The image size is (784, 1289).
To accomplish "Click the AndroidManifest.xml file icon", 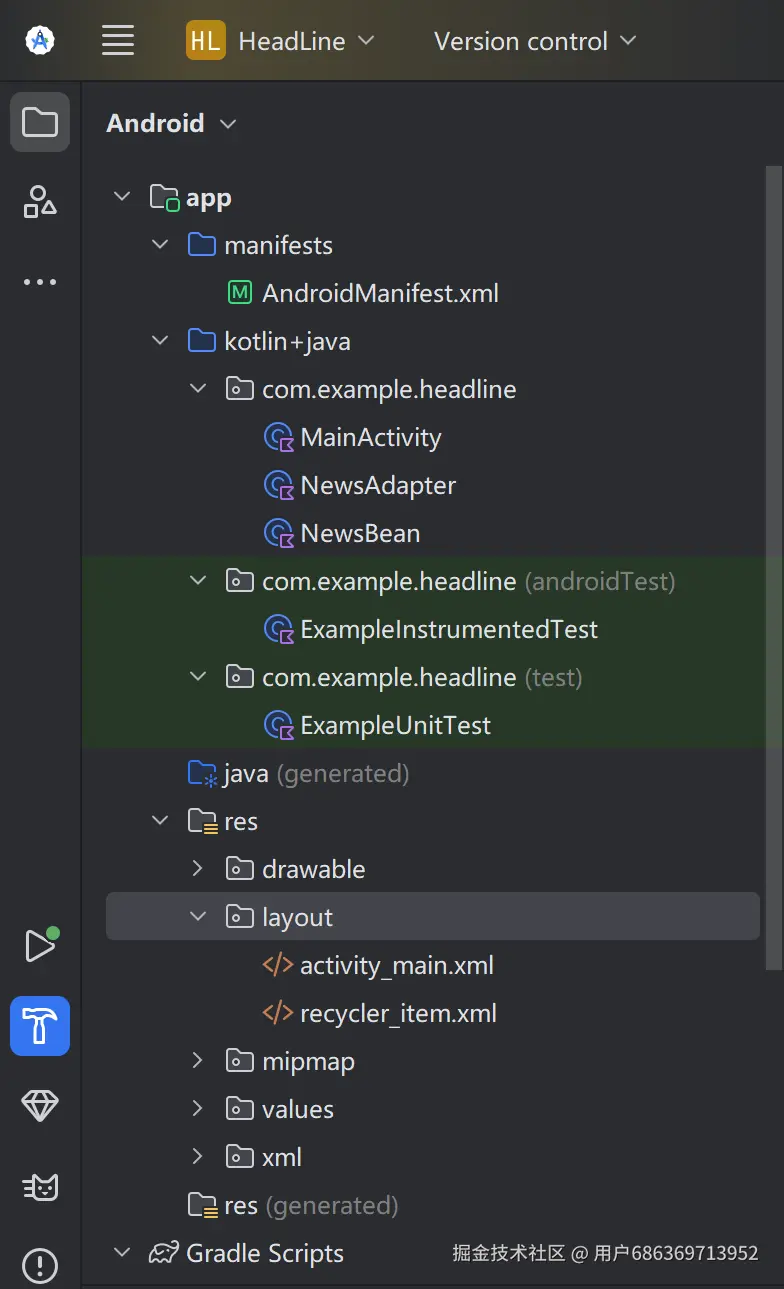I will pyautogui.click(x=240, y=293).
